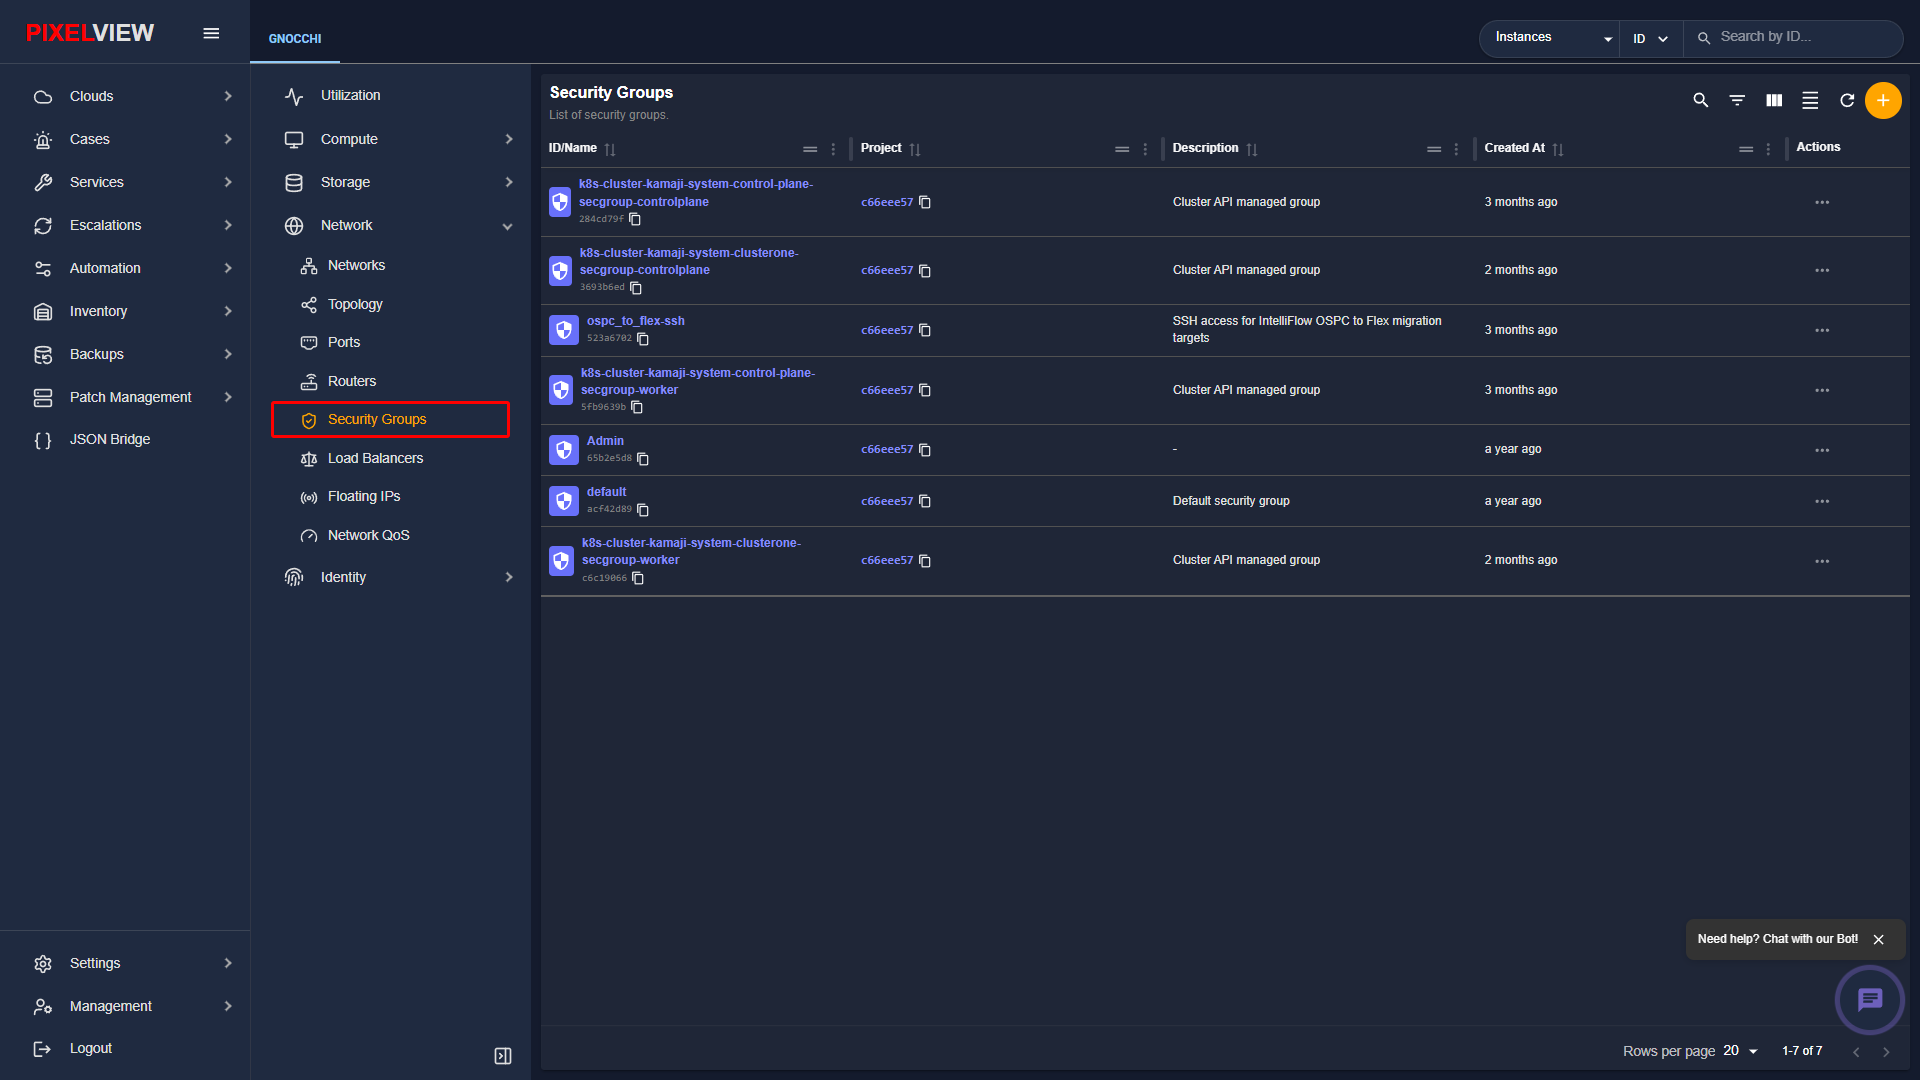Open the Rows per page dropdown
The image size is (1920, 1080).
click(1741, 1051)
